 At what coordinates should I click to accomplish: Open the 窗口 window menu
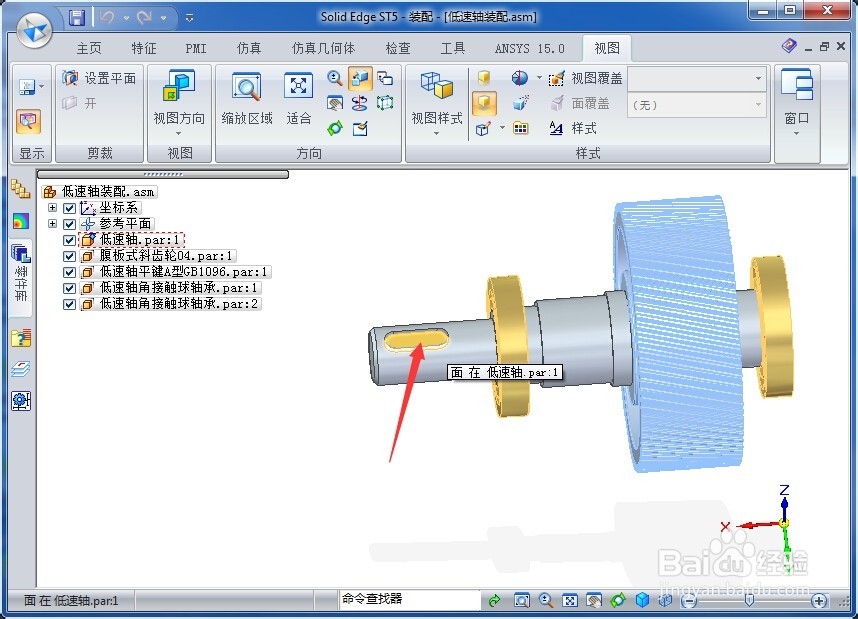point(797,102)
